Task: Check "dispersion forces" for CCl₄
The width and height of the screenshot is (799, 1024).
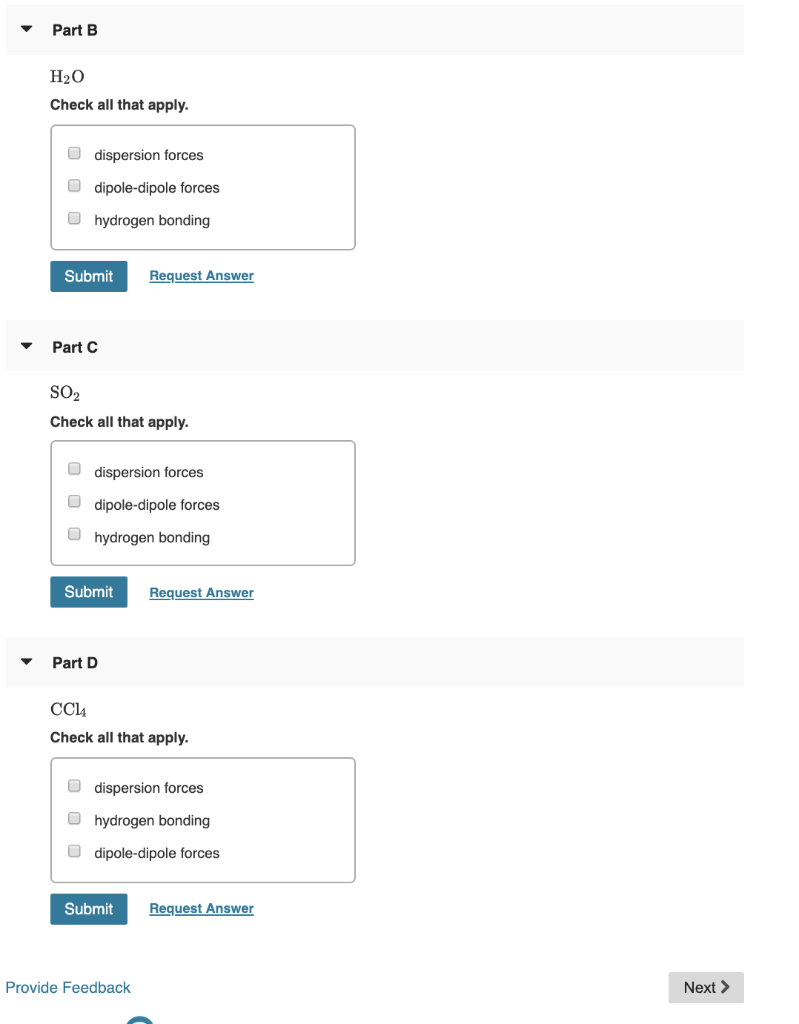Action: point(74,785)
